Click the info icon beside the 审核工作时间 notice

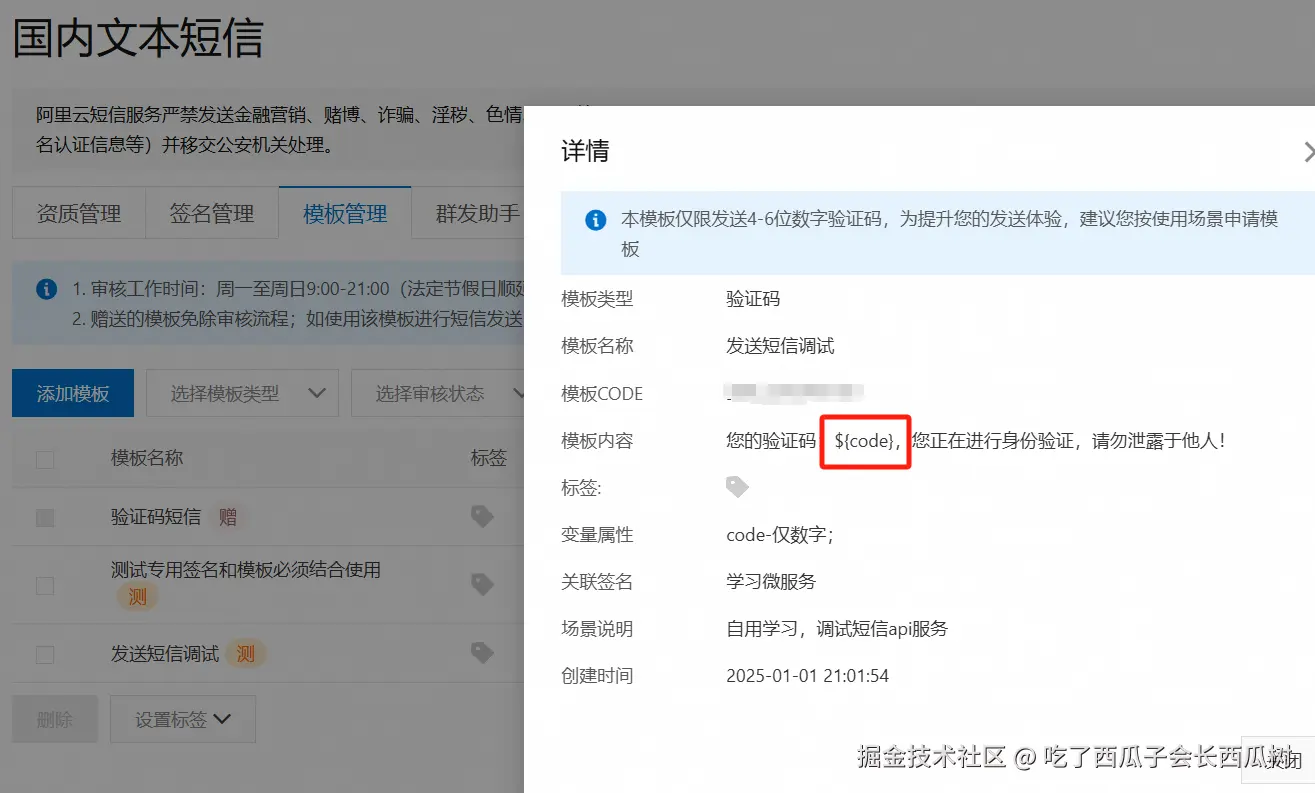coord(46,289)
